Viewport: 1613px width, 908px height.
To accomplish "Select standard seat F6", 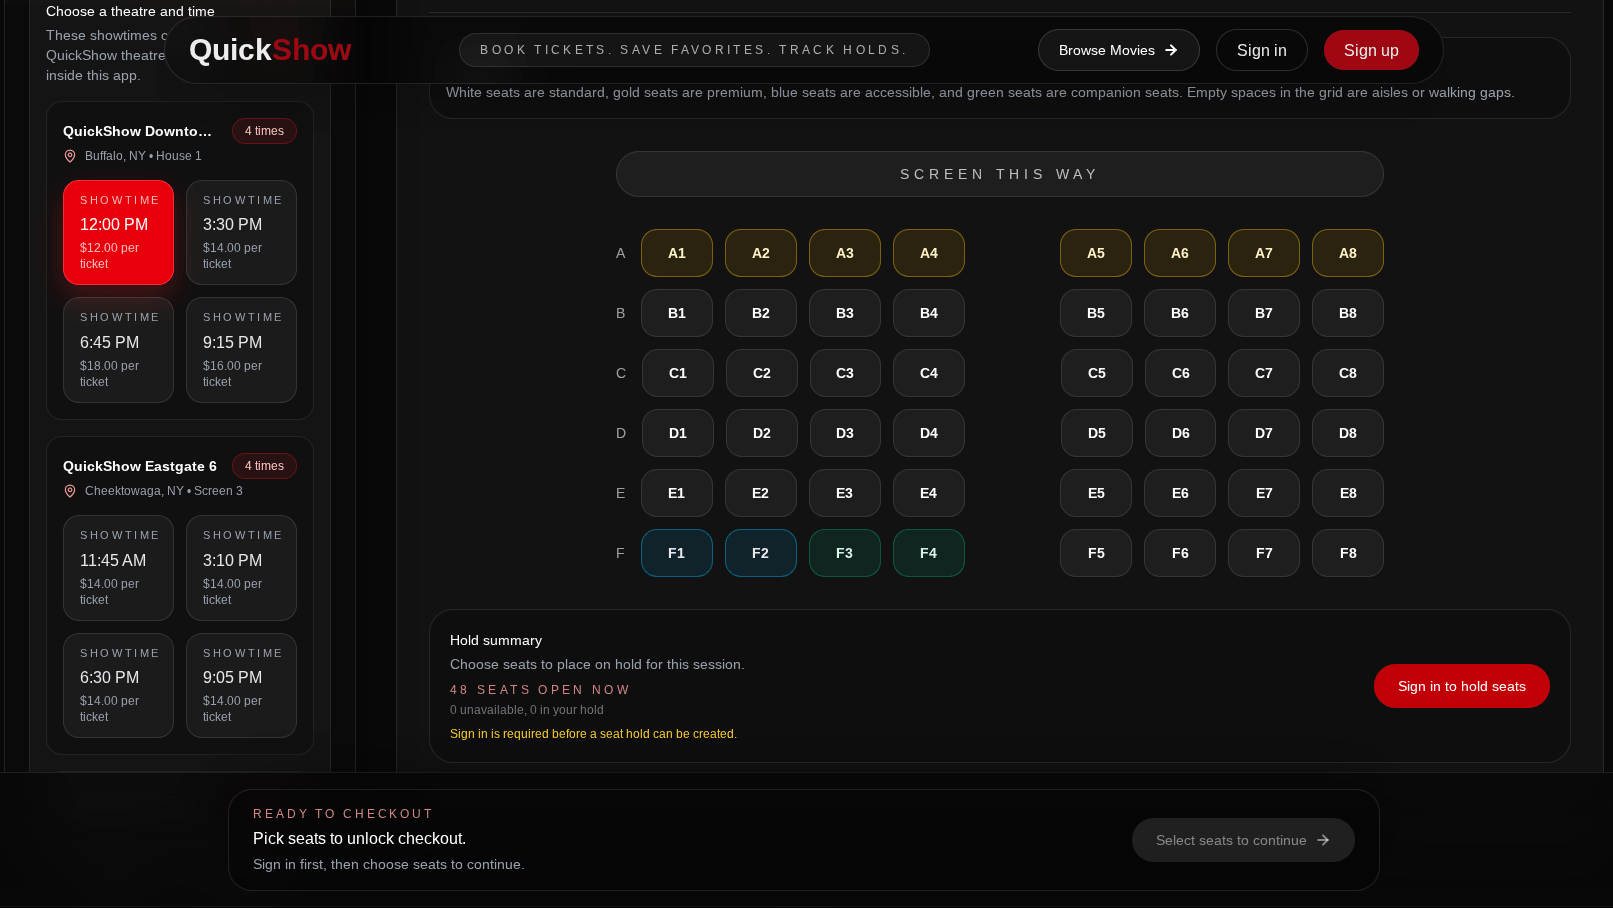I will 1180,553.
